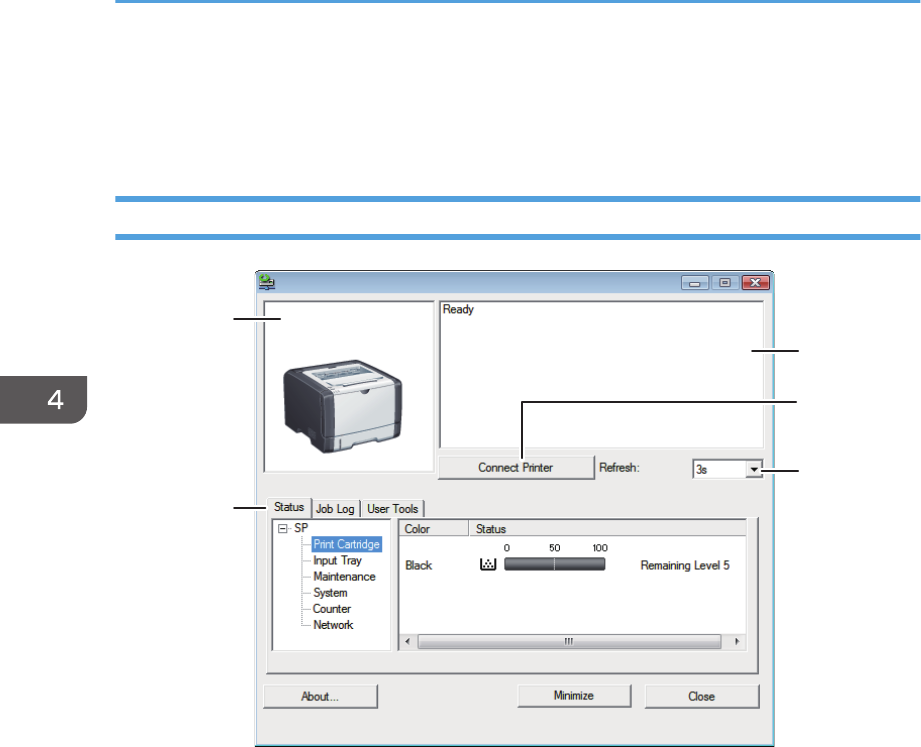This screenshot has width=921, height=747.
Task: Click the horizontal scrollbar thumb
Action: point(569,641)
